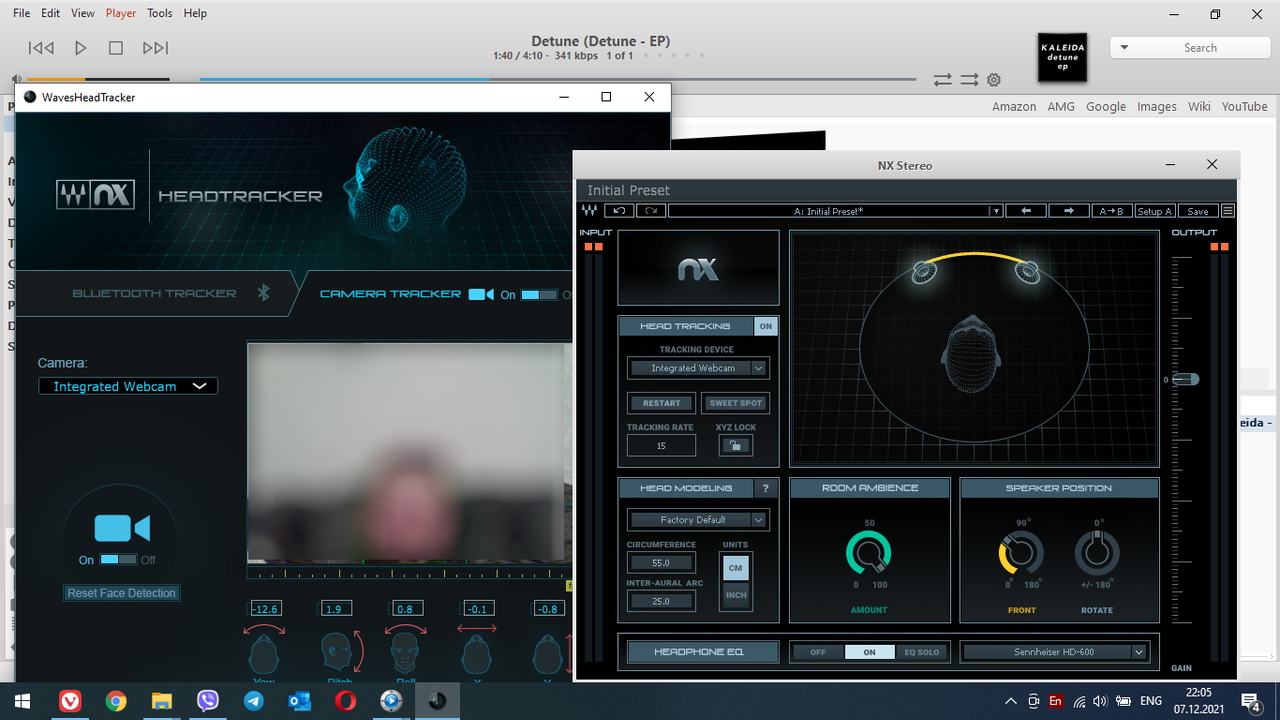Image resolution: width=1280 pixels, height=720 pixels.
Task: Mute using the player's speaker icon
Action: tap(16, 79)
